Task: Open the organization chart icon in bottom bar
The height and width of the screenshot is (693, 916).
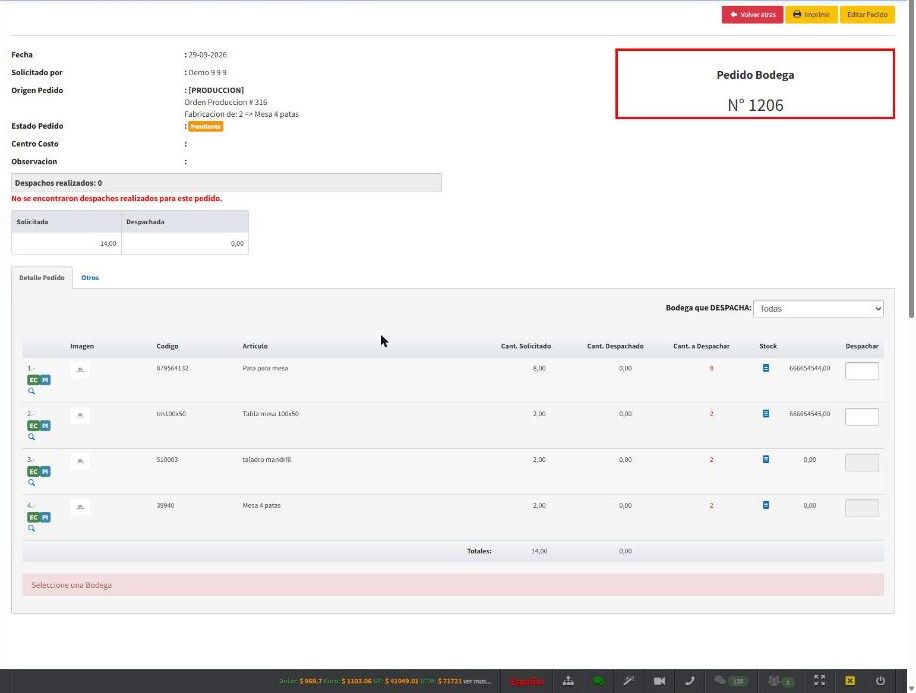Action: coord(568,681)
